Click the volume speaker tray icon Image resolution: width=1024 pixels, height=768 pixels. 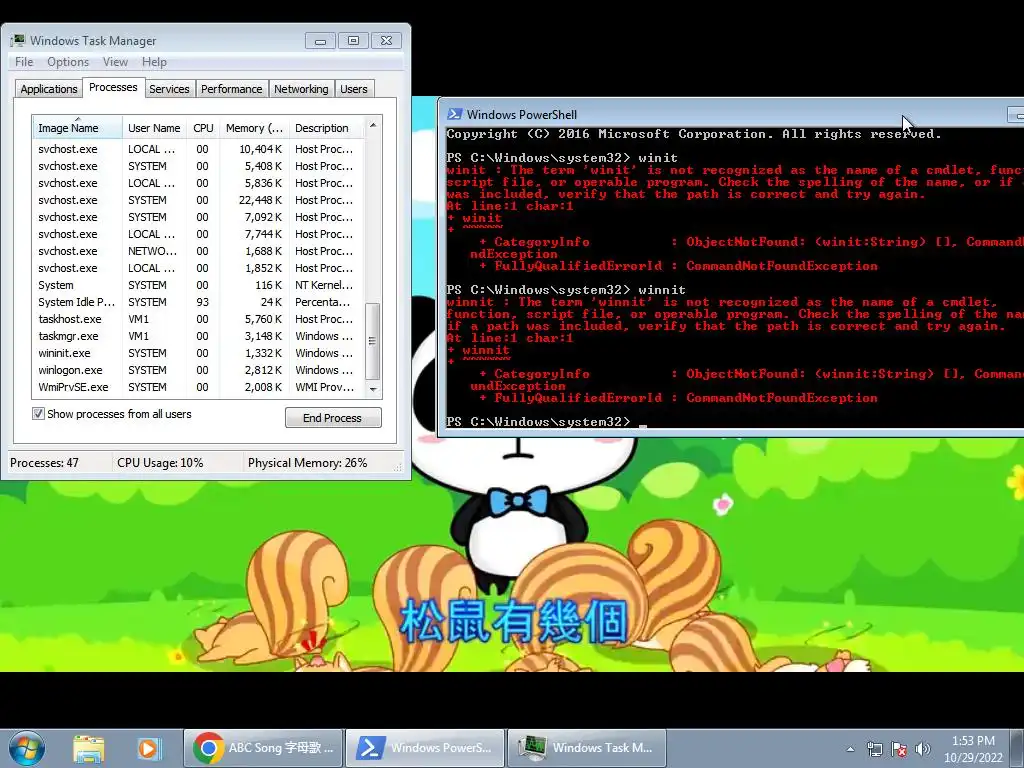922,749
